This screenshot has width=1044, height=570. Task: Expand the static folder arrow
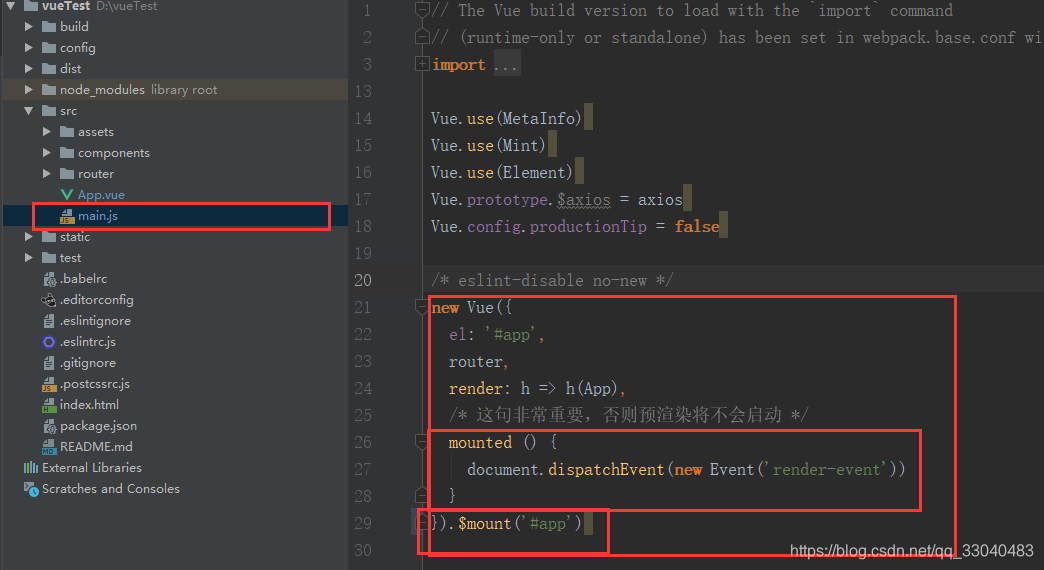coord(29,236)
